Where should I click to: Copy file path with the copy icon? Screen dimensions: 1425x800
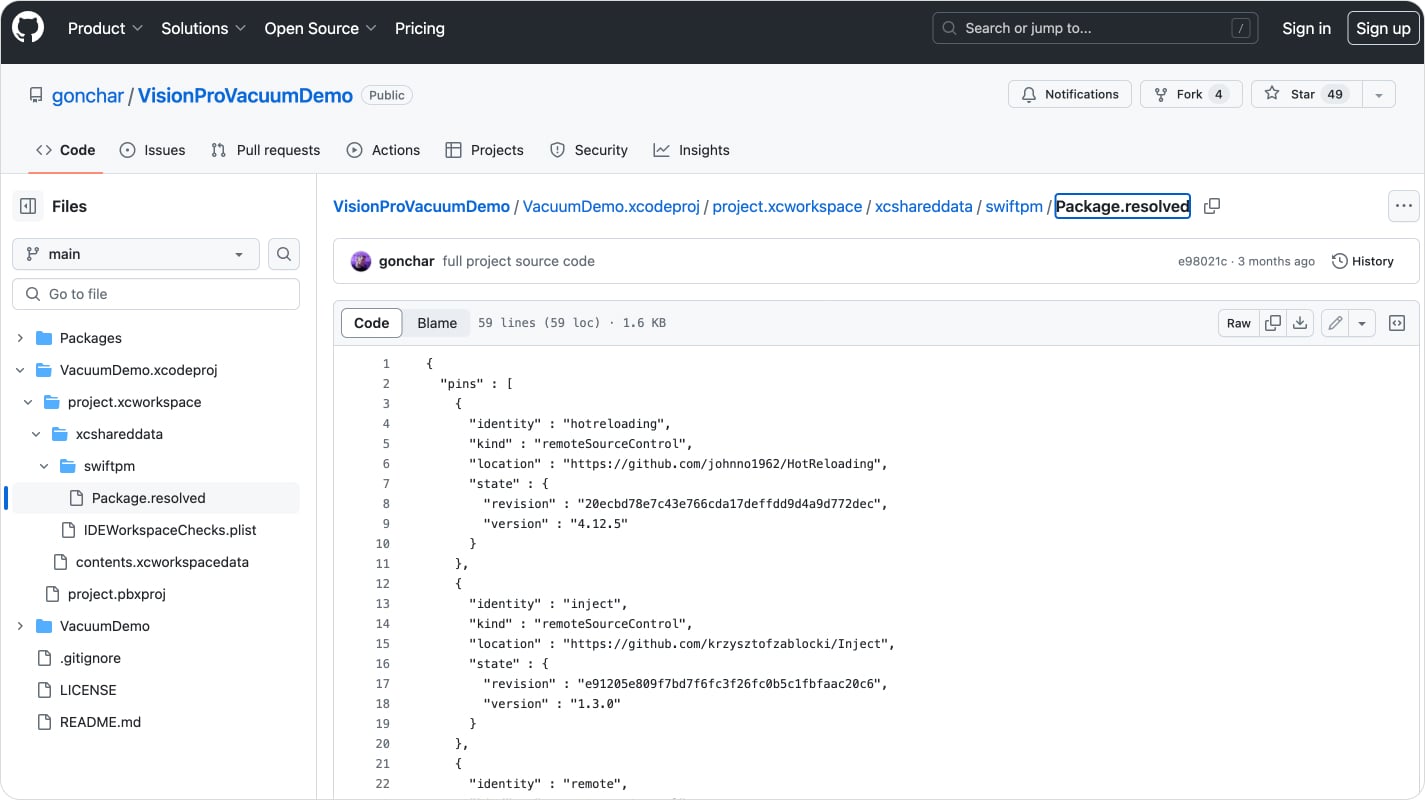pos(1212,206)
